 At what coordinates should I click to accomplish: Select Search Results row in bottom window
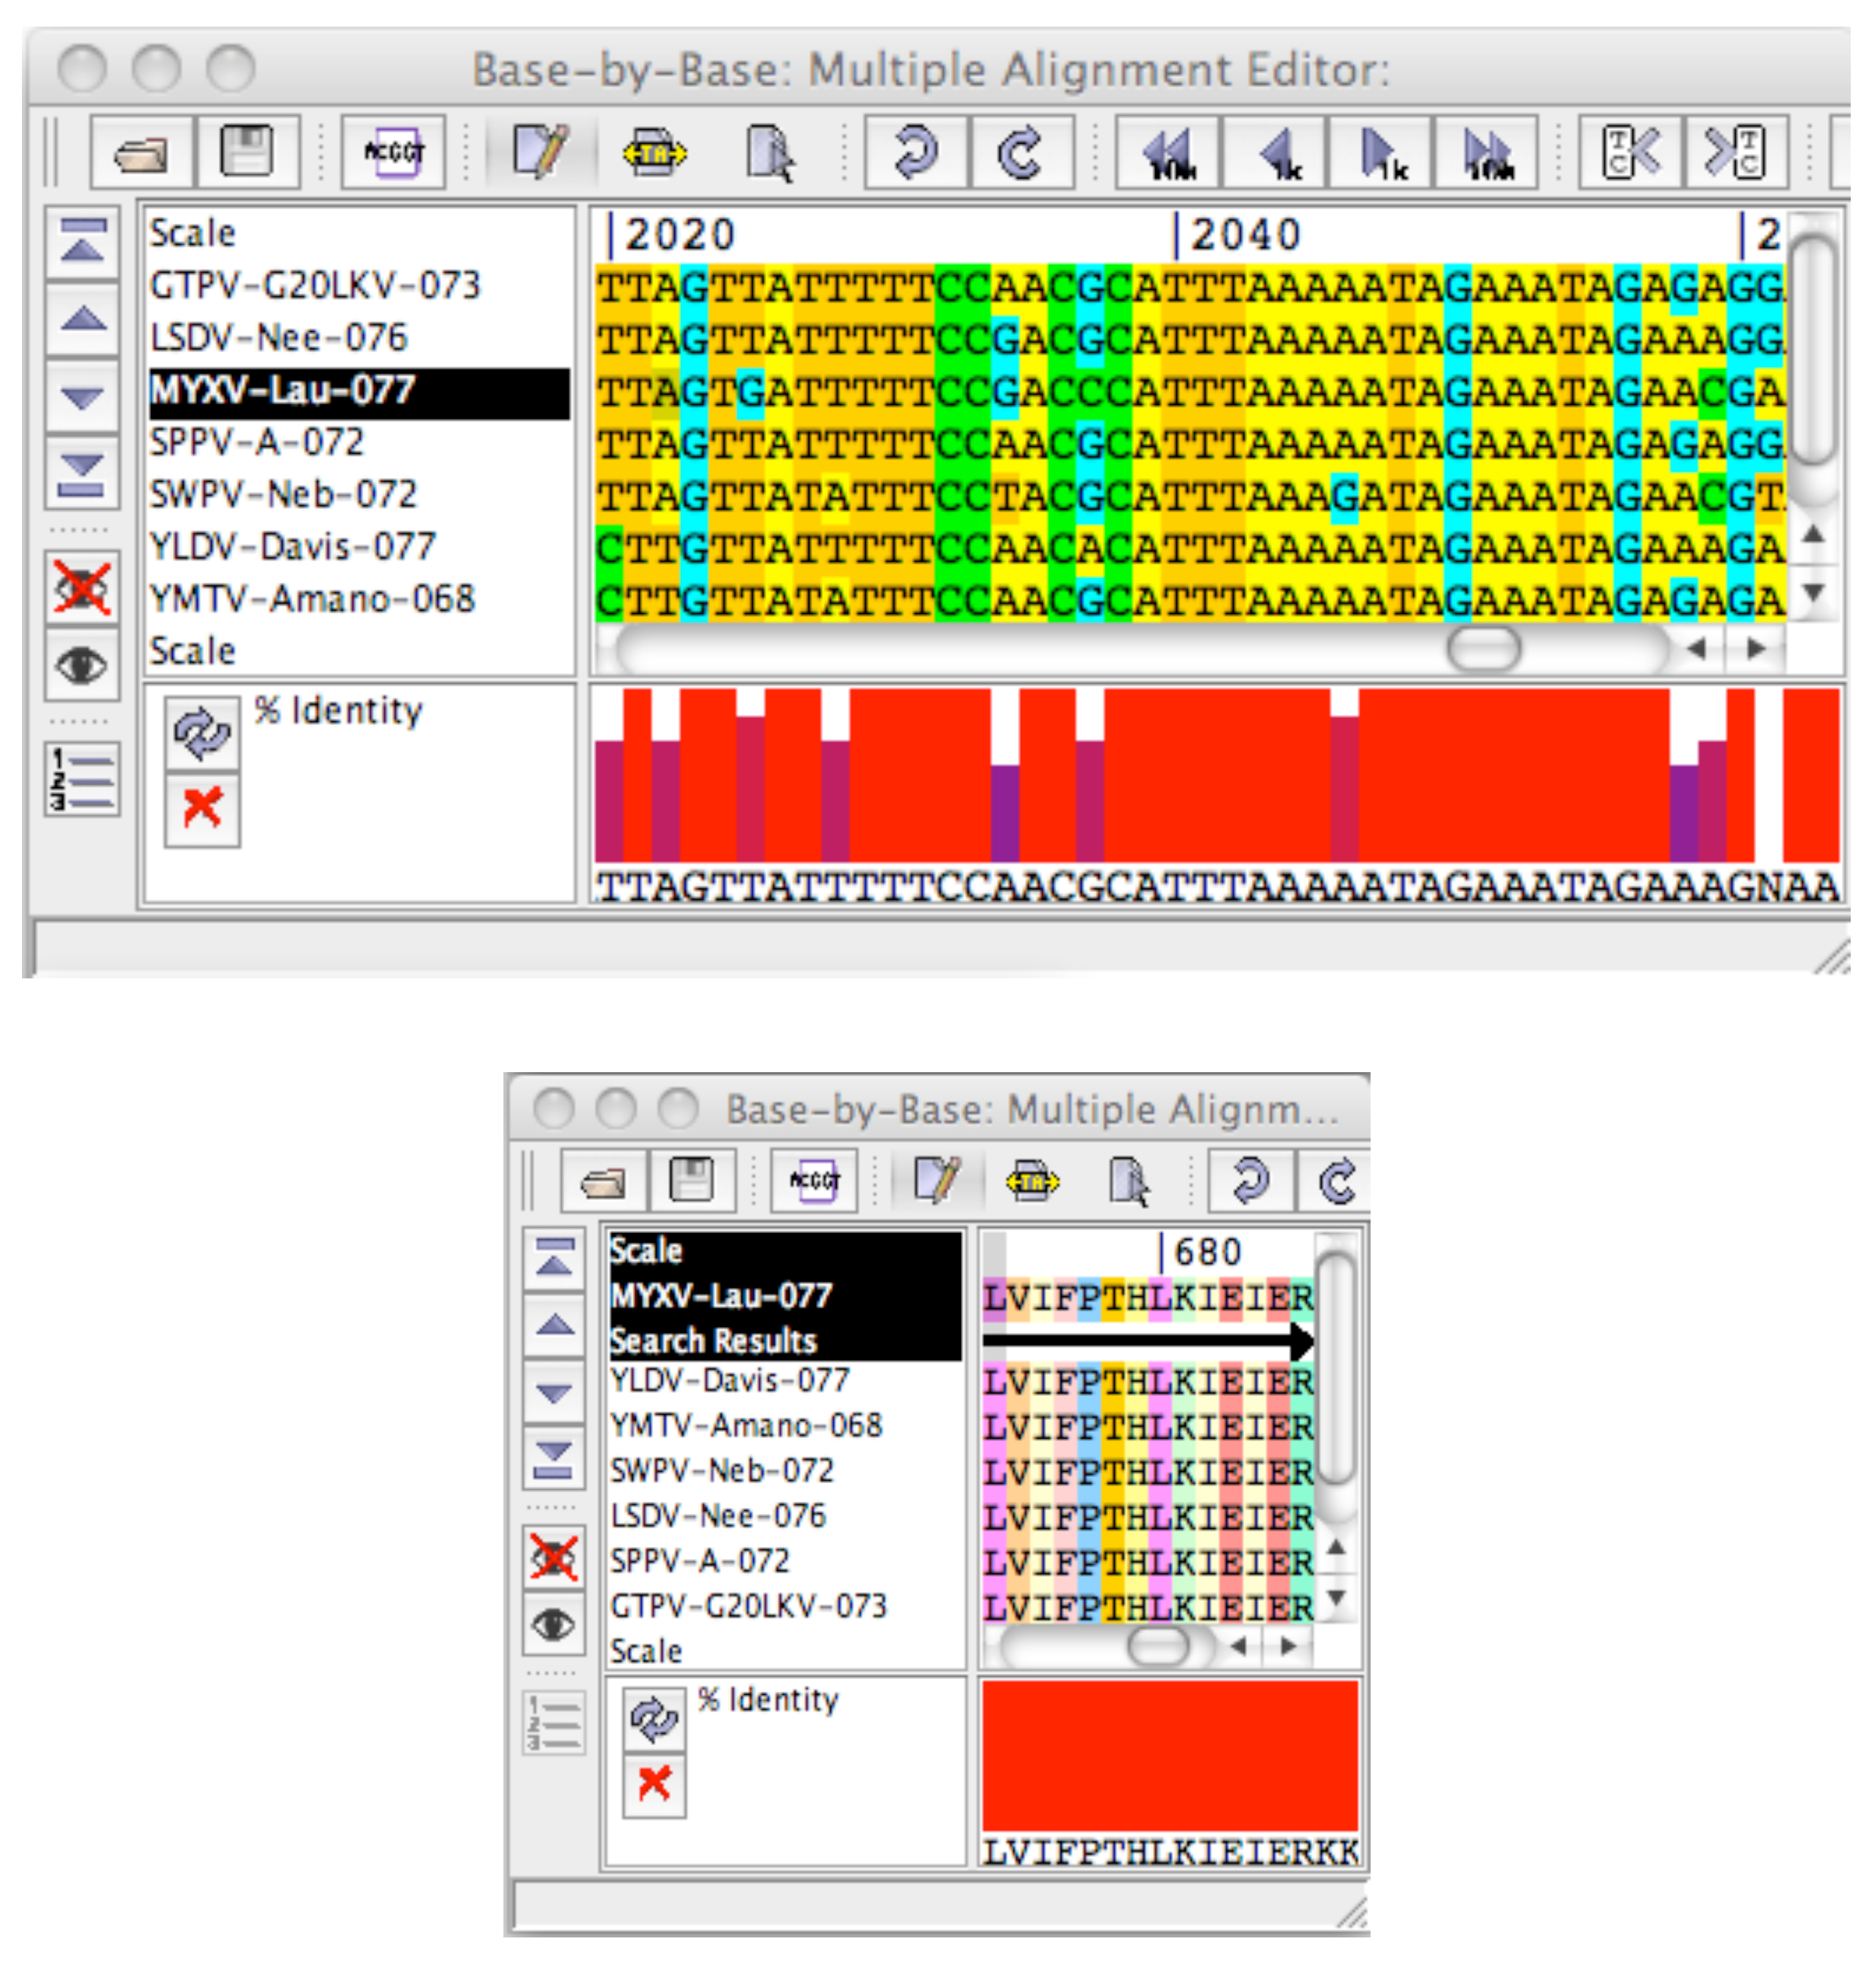pos(786,1341)
